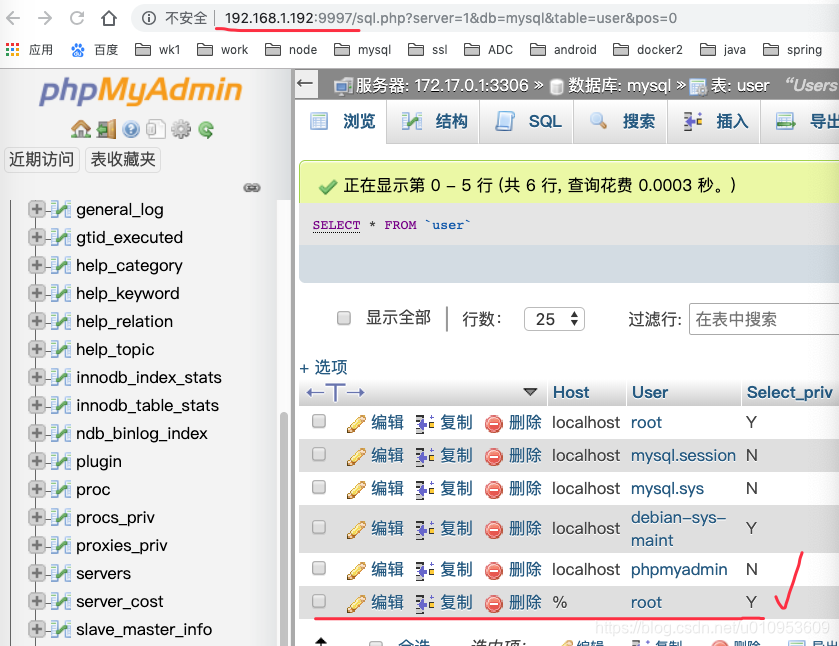Click the 编辑 link for debian-sys-maint row
The width and height of the screenshot is (839, 646).
(x=387, y=528)
